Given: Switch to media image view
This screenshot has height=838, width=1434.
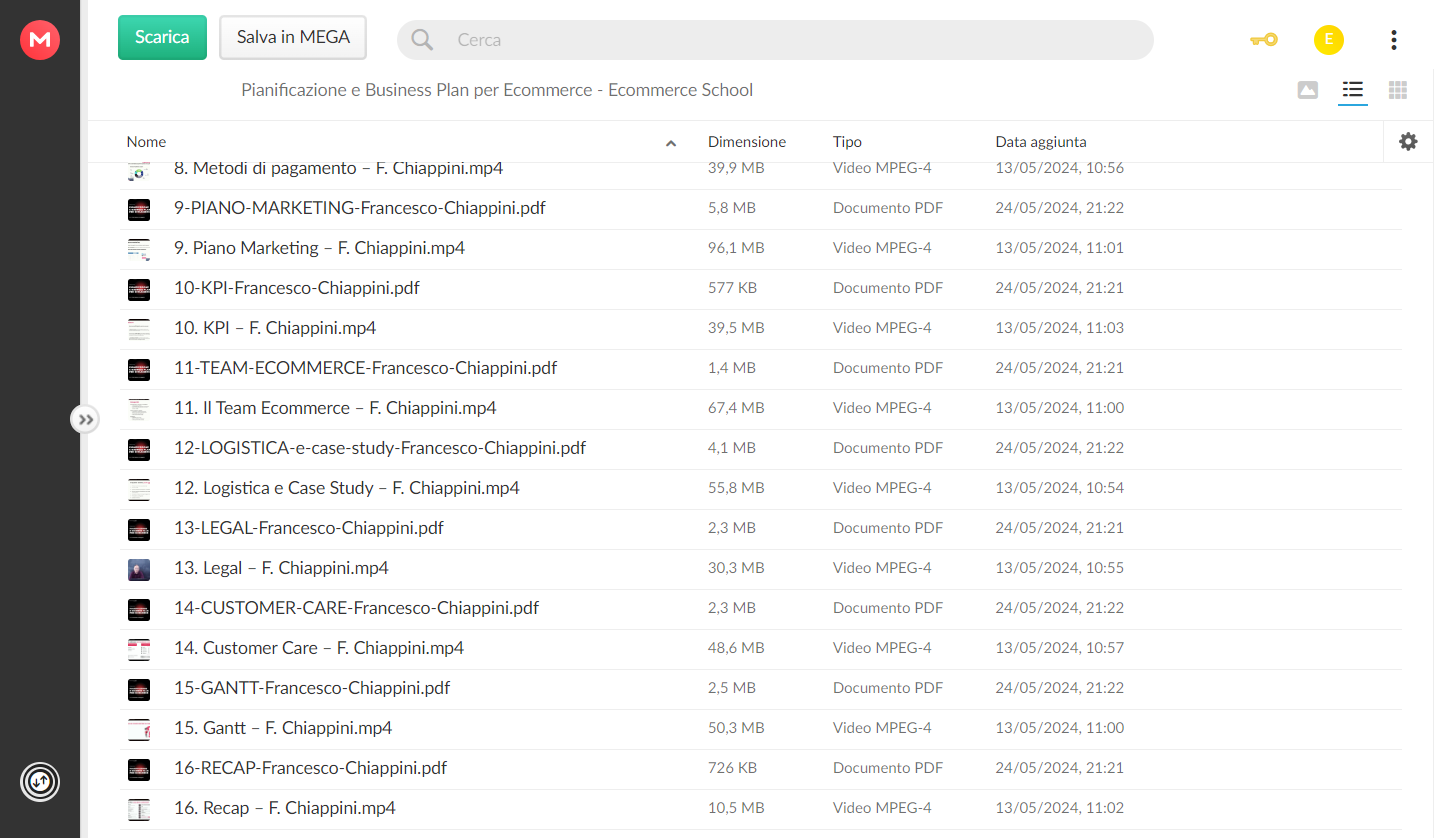Looking at the screenshot, I should [x=1307, y=91].
